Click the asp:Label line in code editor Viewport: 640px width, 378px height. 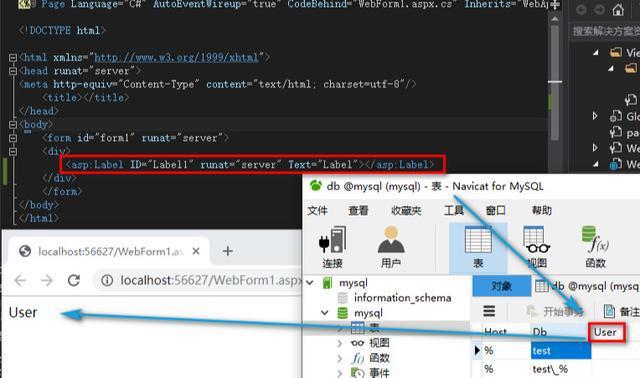[249, 165]
